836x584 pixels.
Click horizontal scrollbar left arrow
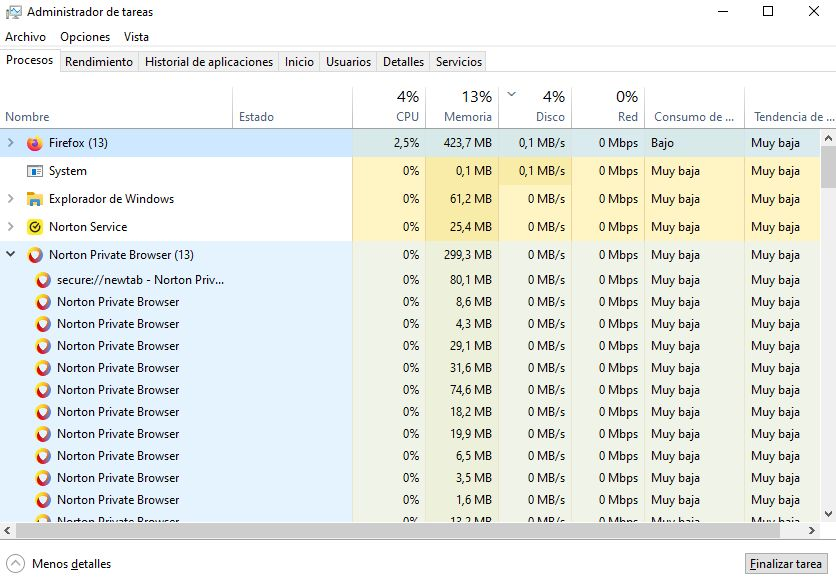(x=7, y=530)
